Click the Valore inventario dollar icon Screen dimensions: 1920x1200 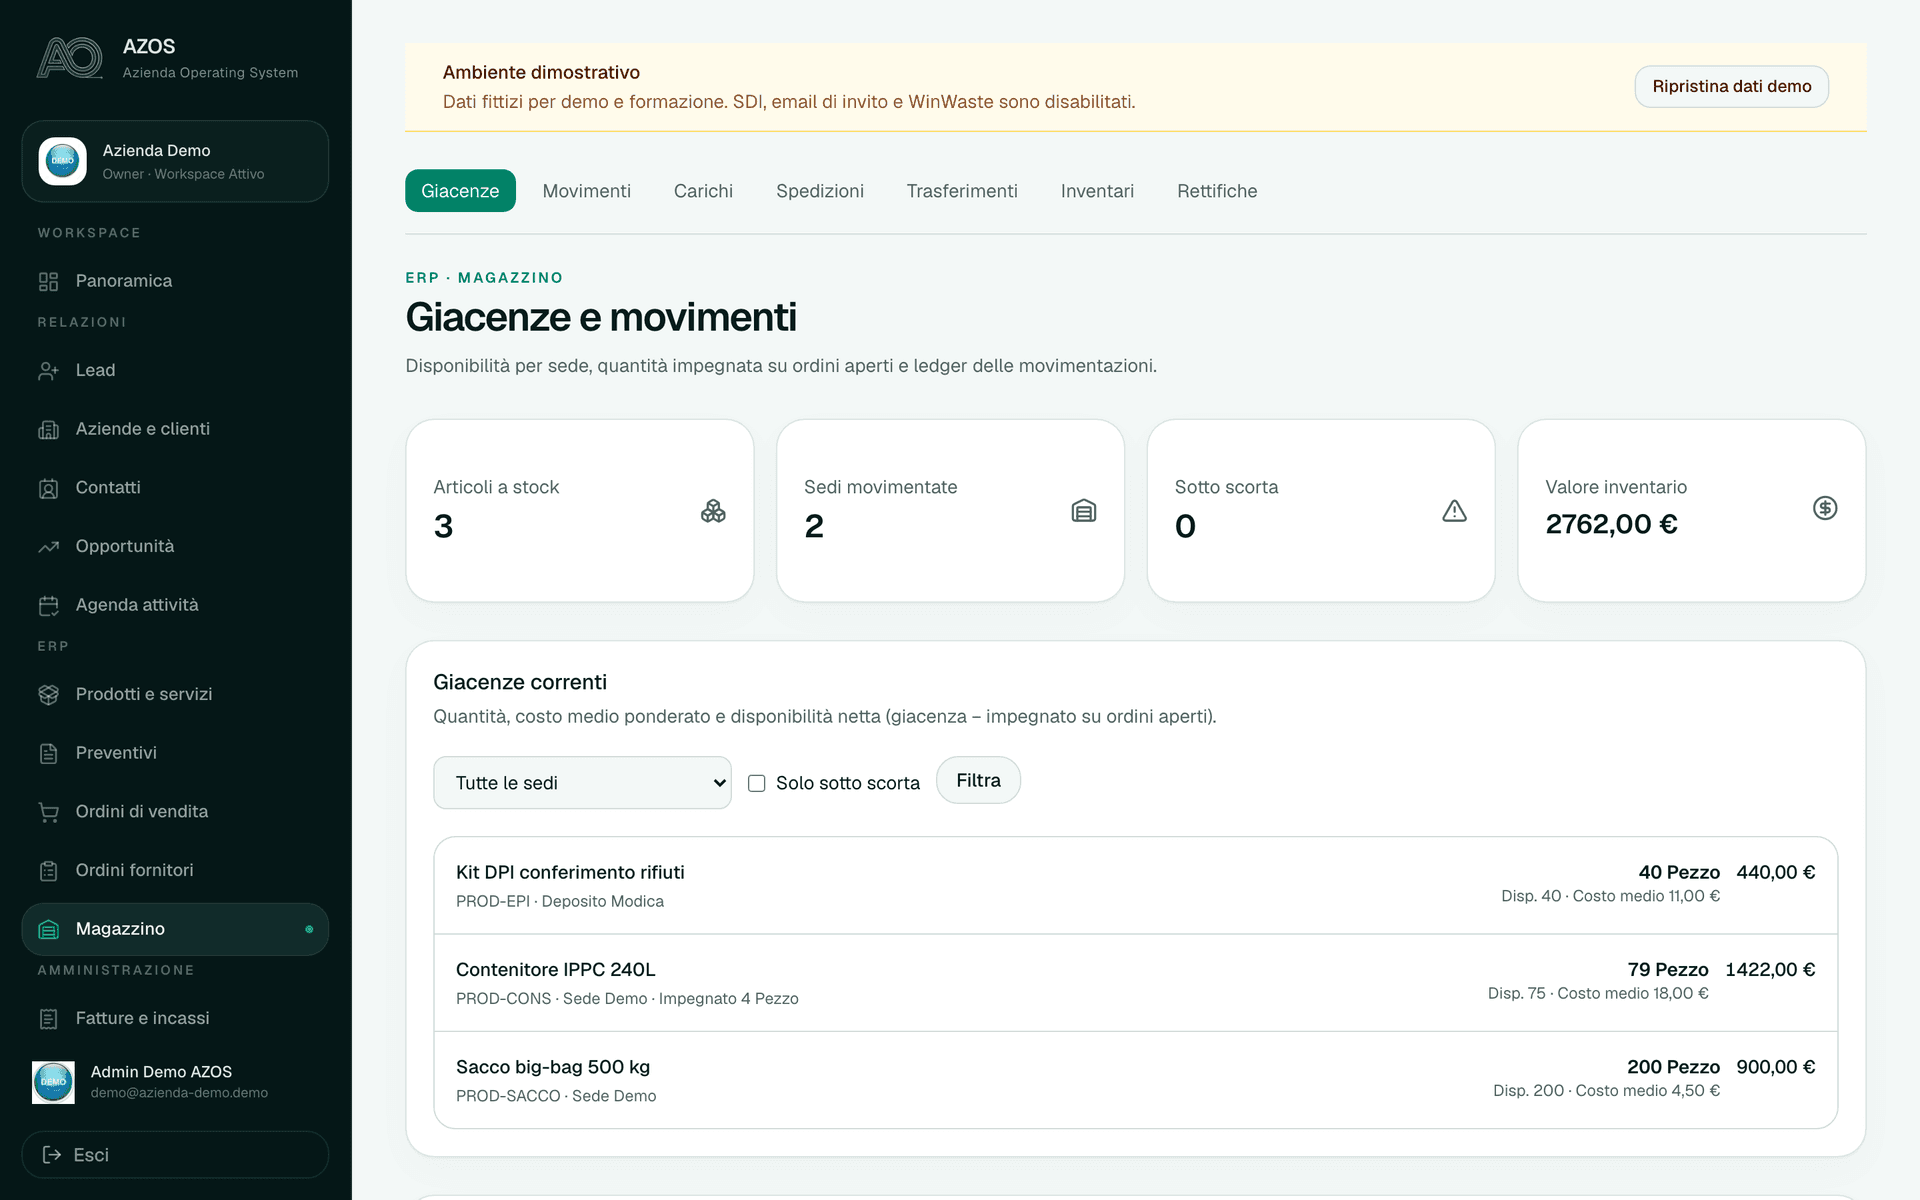[x=1825, y=508]
